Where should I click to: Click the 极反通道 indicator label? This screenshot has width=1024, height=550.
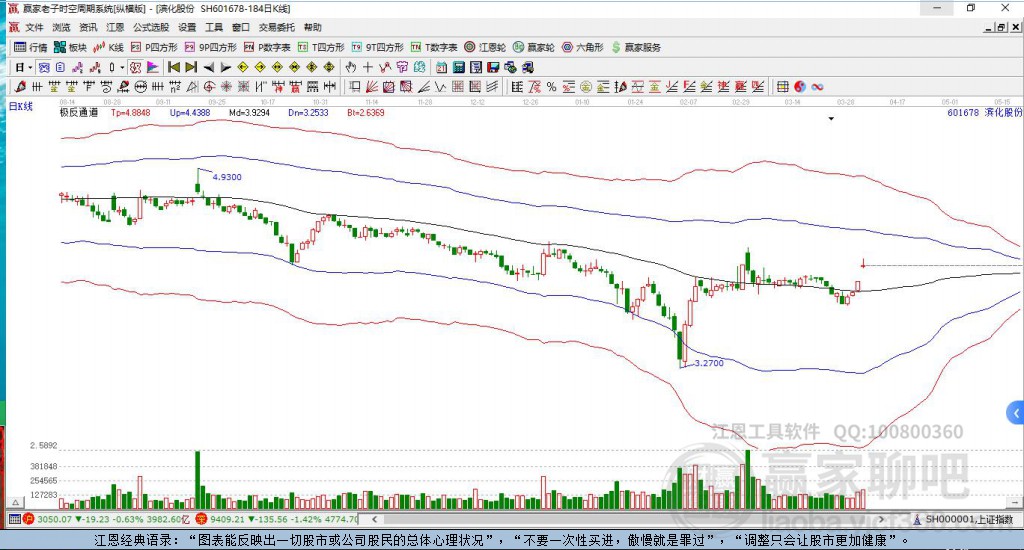[79, 112]
